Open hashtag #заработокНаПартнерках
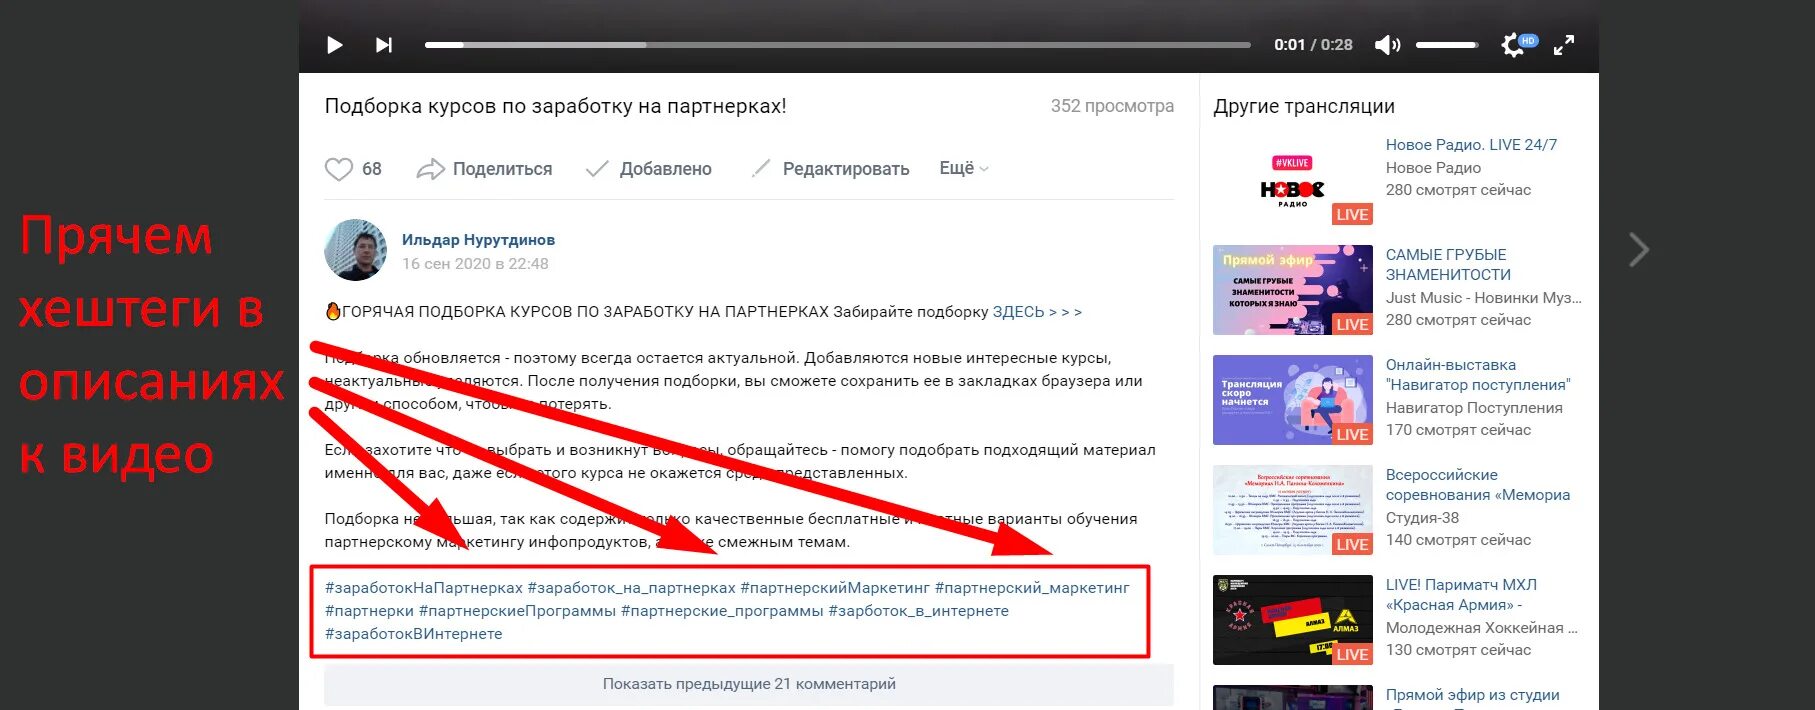Viewport: 1815px width, 710px height. pyautogui.click(x=424, y=588)
